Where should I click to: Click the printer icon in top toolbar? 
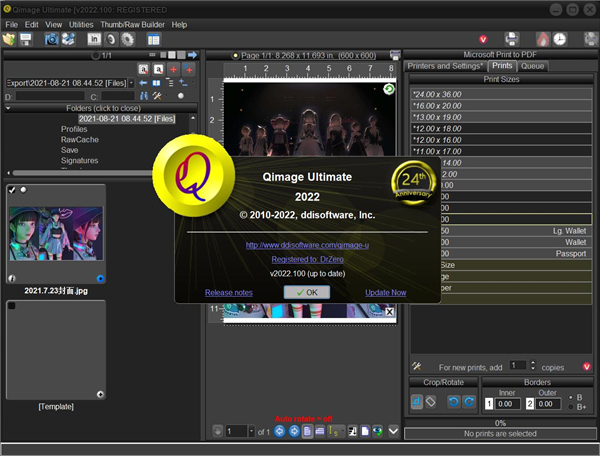[511, 39]
